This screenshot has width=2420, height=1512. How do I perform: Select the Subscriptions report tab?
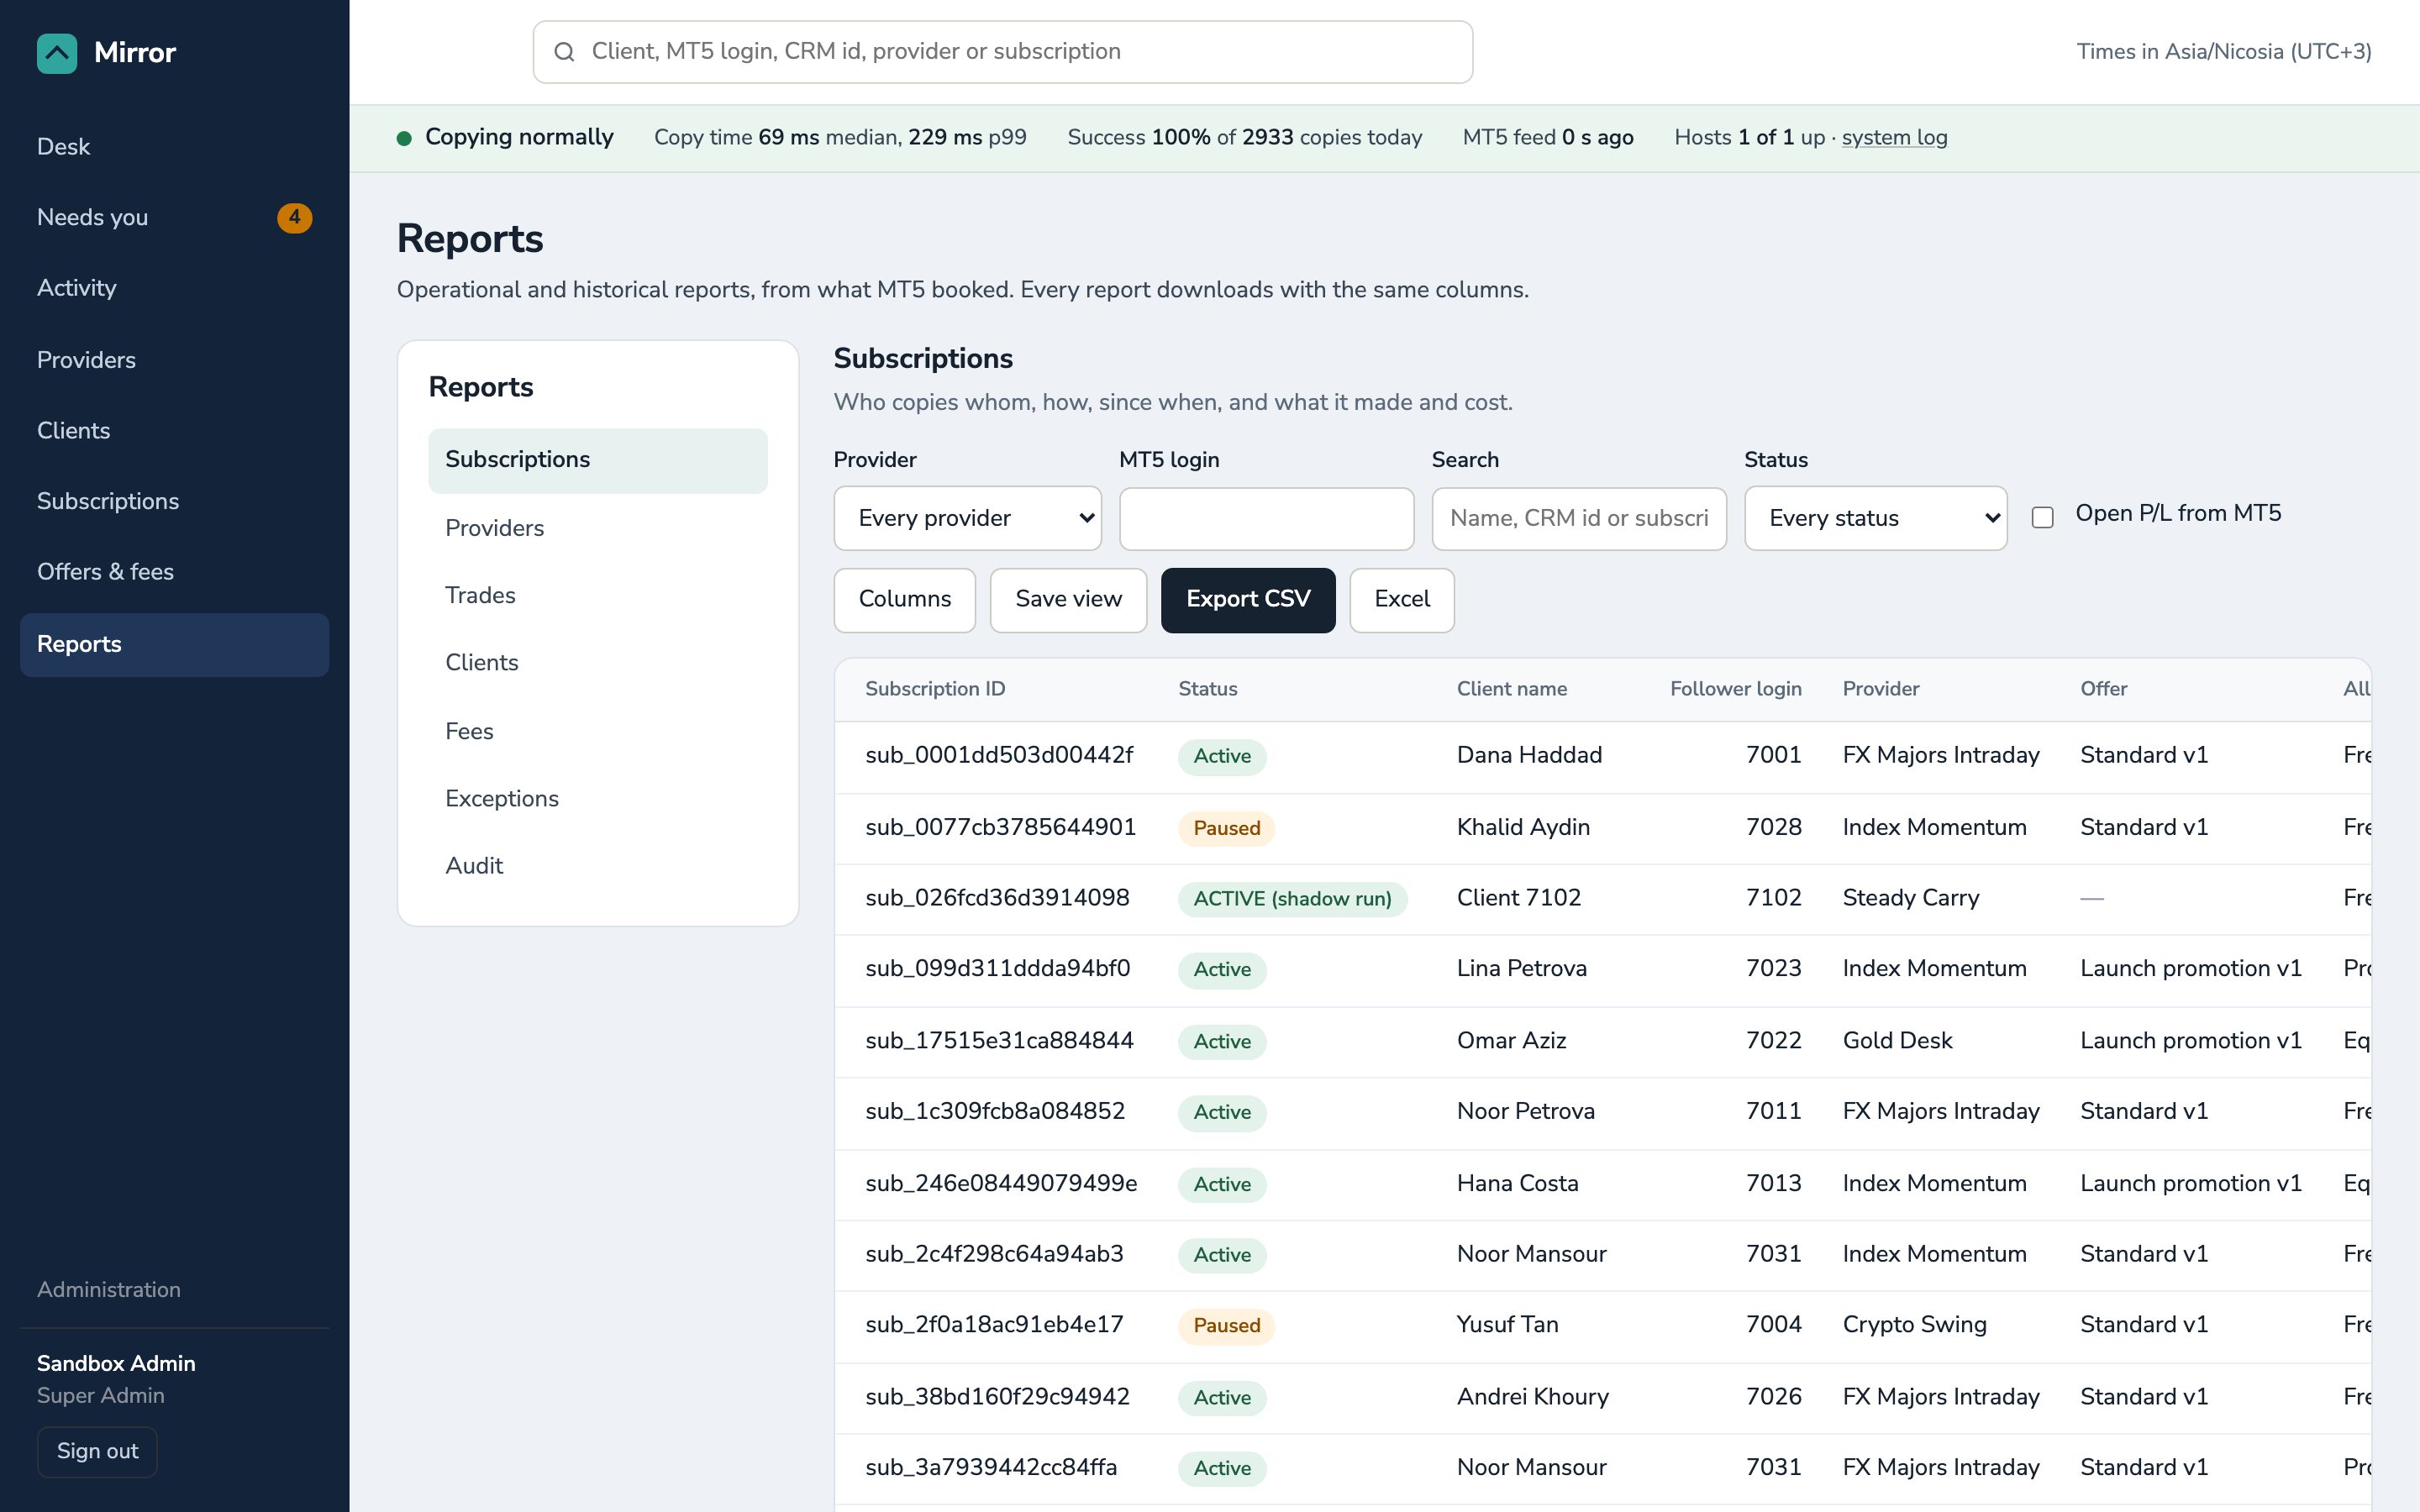coord(597,460)
